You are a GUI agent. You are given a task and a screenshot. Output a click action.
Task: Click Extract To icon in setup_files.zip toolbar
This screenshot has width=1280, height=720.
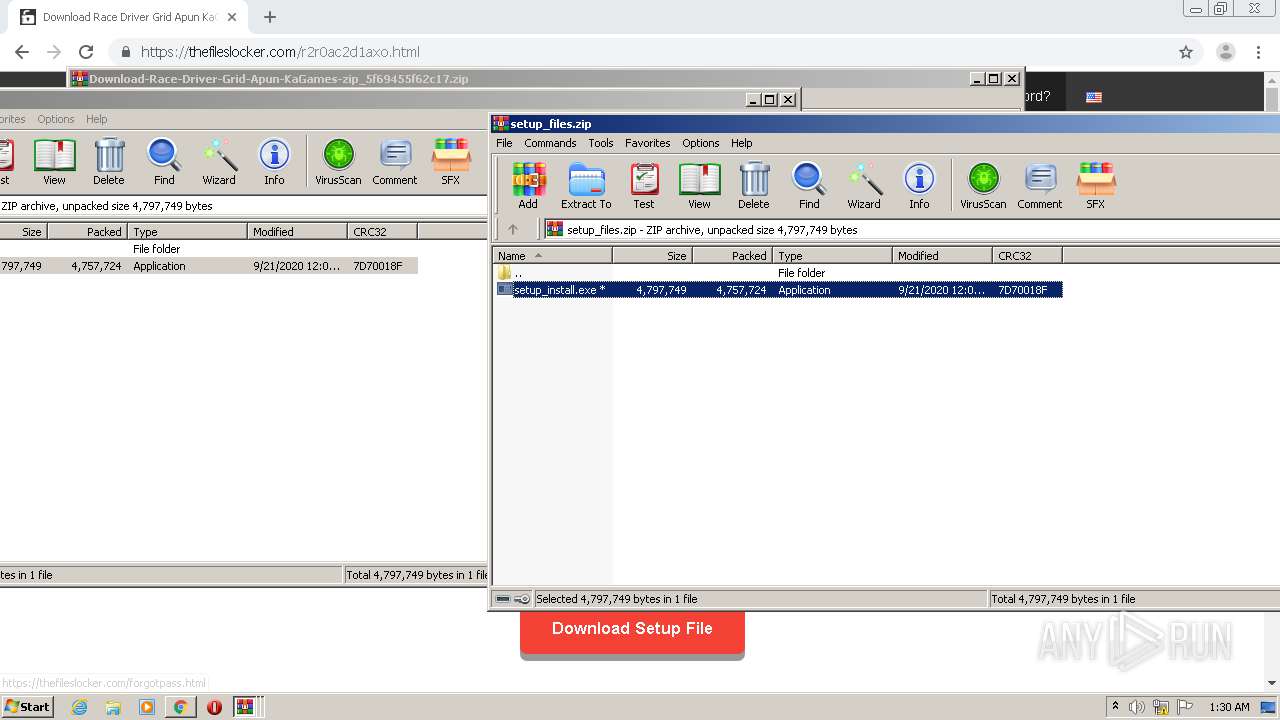click(586, 186)
